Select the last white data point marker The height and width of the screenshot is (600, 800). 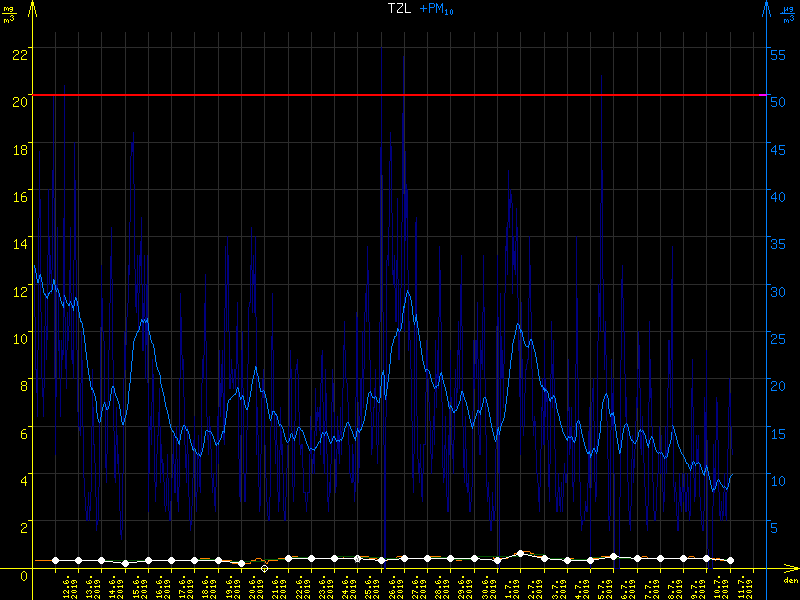pos(730,561)
